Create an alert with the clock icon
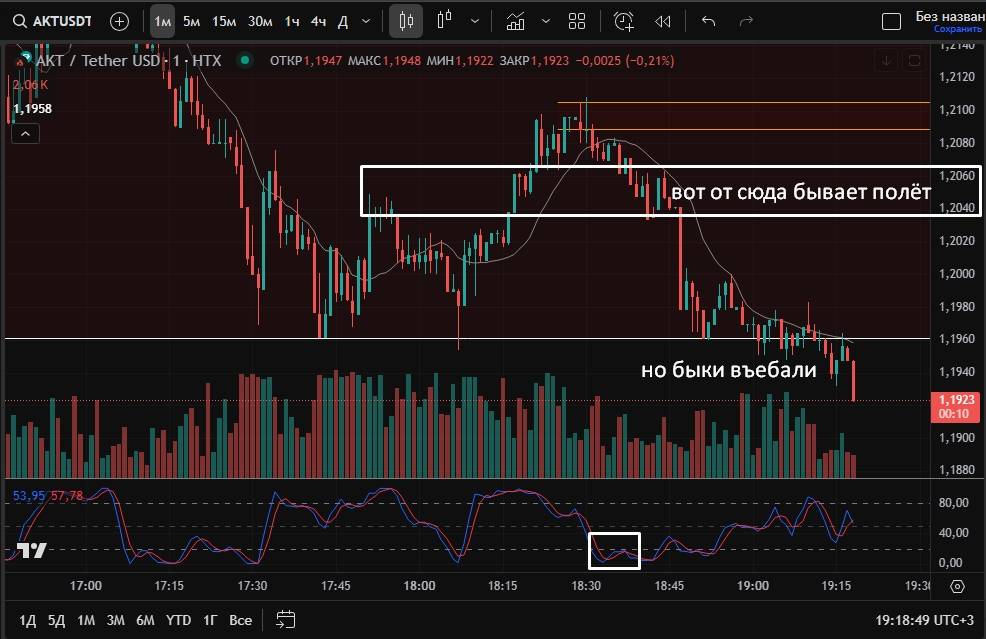 tap(624, 21)
